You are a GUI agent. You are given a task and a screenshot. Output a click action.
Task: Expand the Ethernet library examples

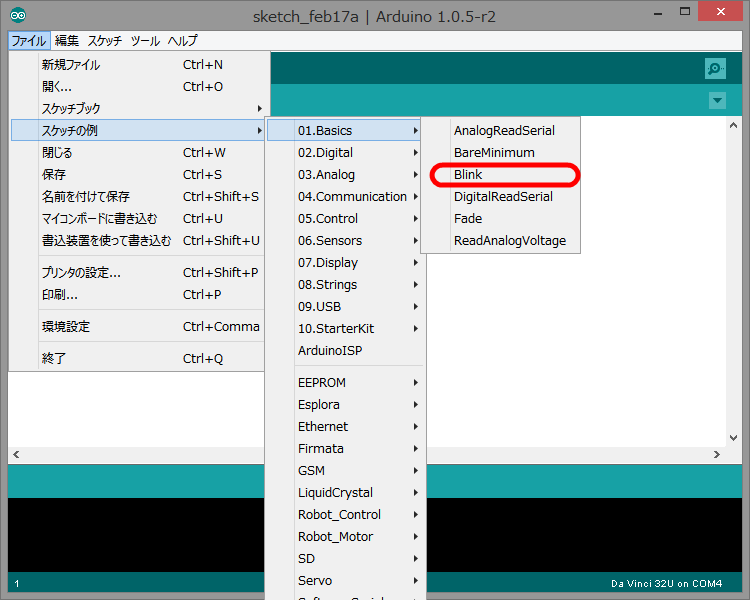coord(343,427)
